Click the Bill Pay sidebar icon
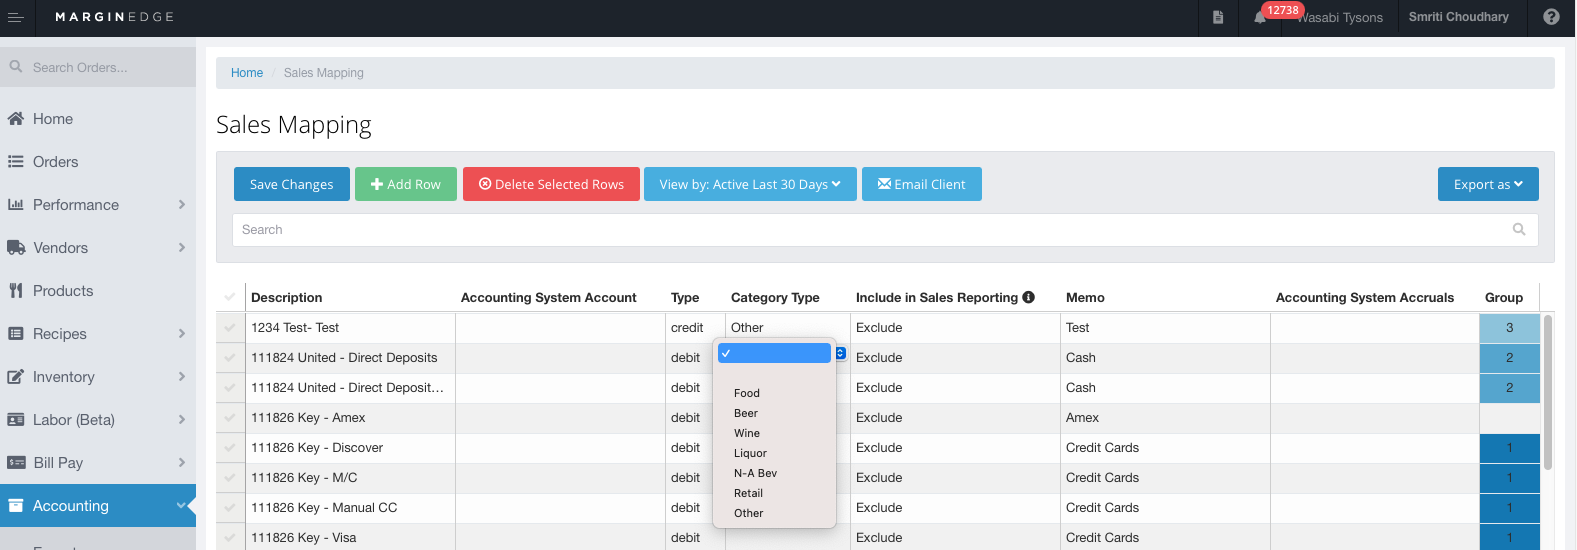Screen dimensions: 1577x550 click(16, 463)
